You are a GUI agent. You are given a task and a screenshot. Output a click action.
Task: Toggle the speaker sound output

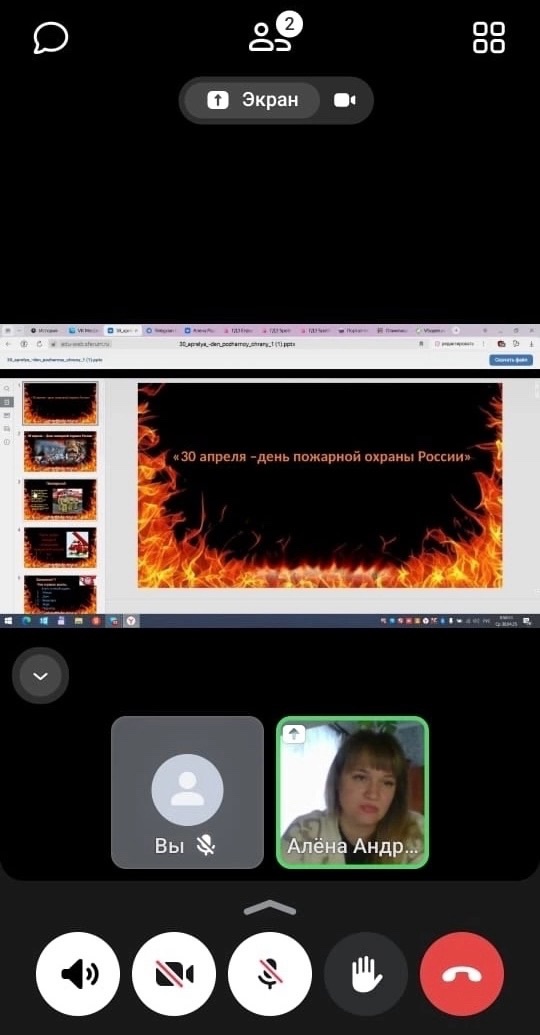[78, 974]
